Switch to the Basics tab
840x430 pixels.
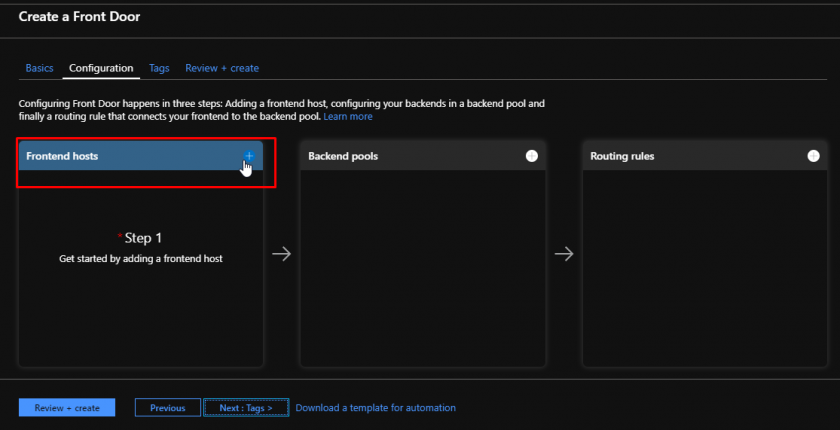(40, 68)
